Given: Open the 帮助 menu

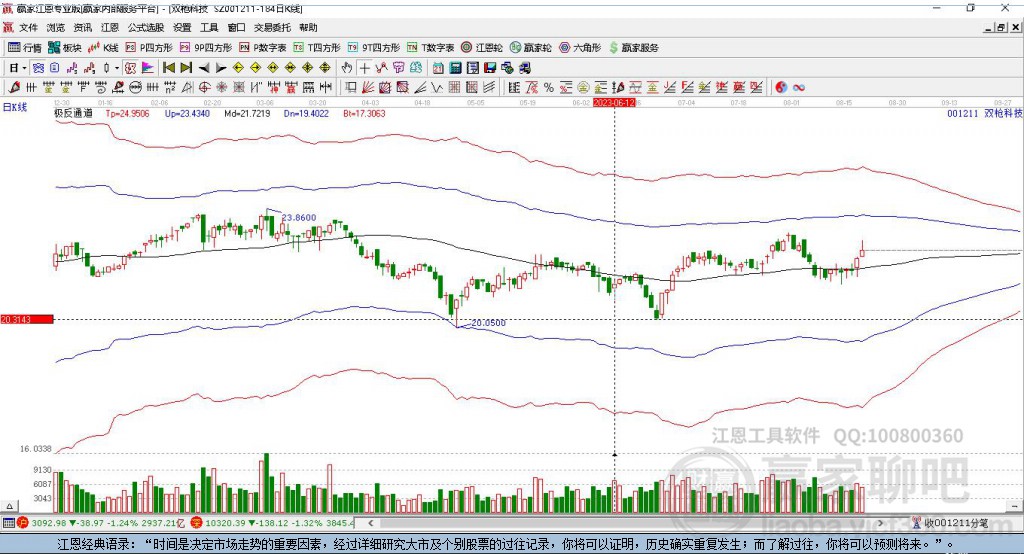Looking at the screenshot, I should 308,27.
